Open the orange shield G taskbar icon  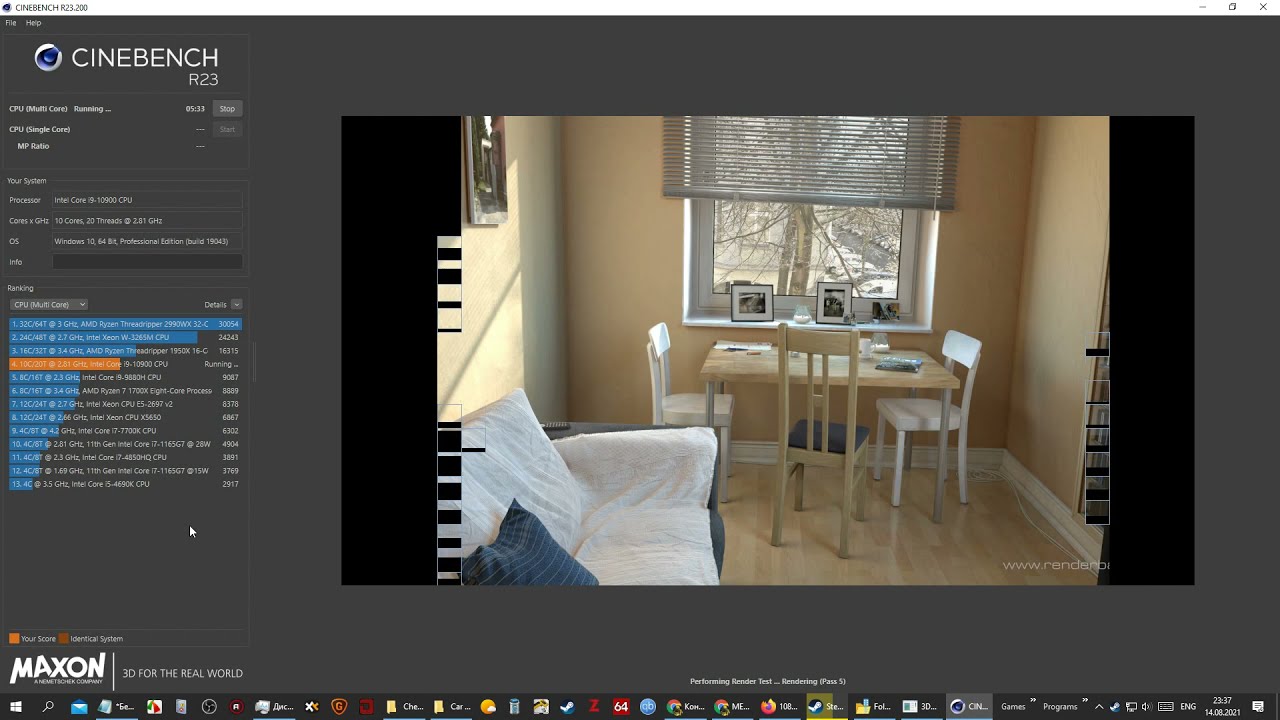tap(339, 707)
